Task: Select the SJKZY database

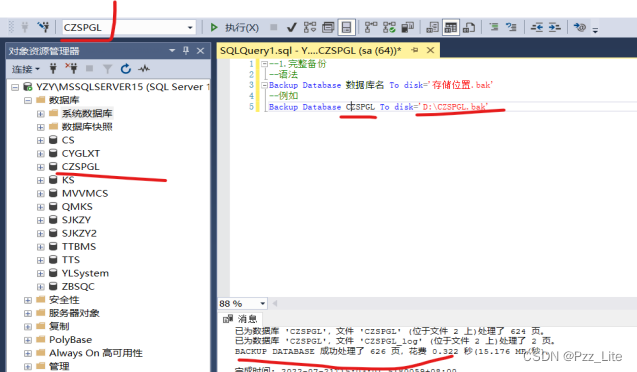Action: click(x=76, y=220)
